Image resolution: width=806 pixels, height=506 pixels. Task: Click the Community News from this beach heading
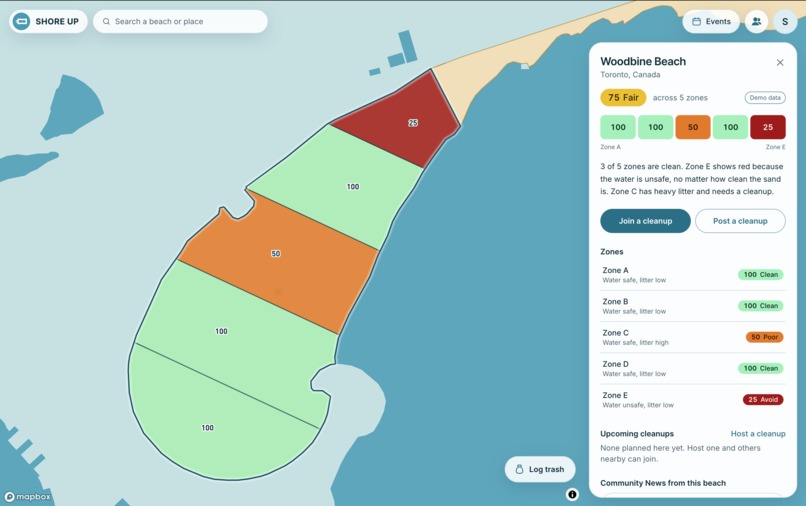coord(663,483)
